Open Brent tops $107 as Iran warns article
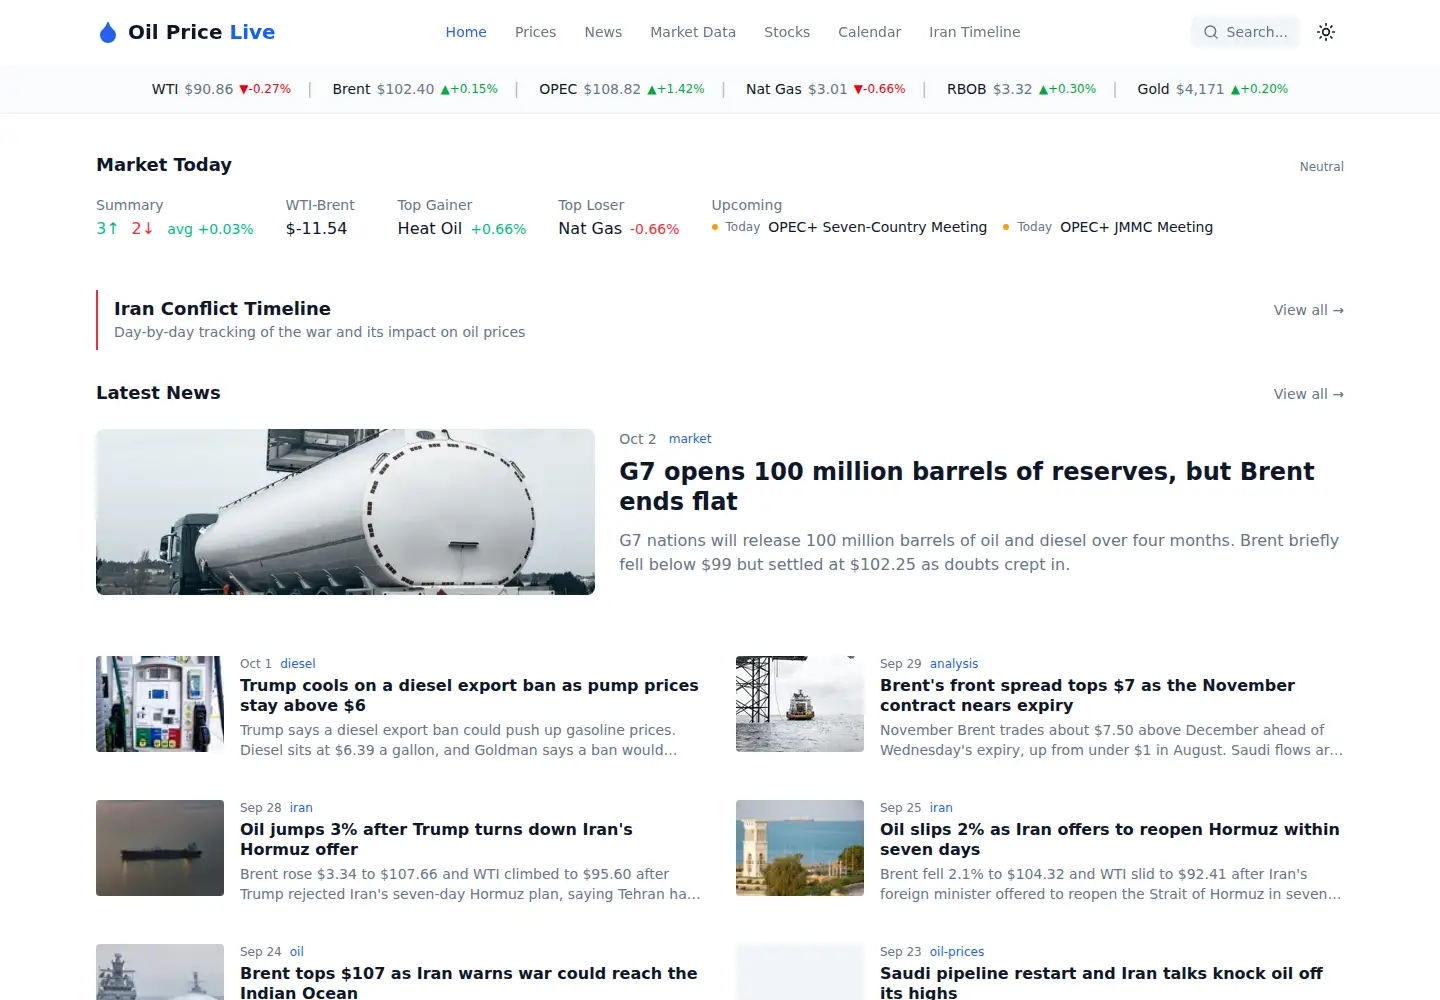The height and width of the screenshot is (1000, 1440). point(469,982)
